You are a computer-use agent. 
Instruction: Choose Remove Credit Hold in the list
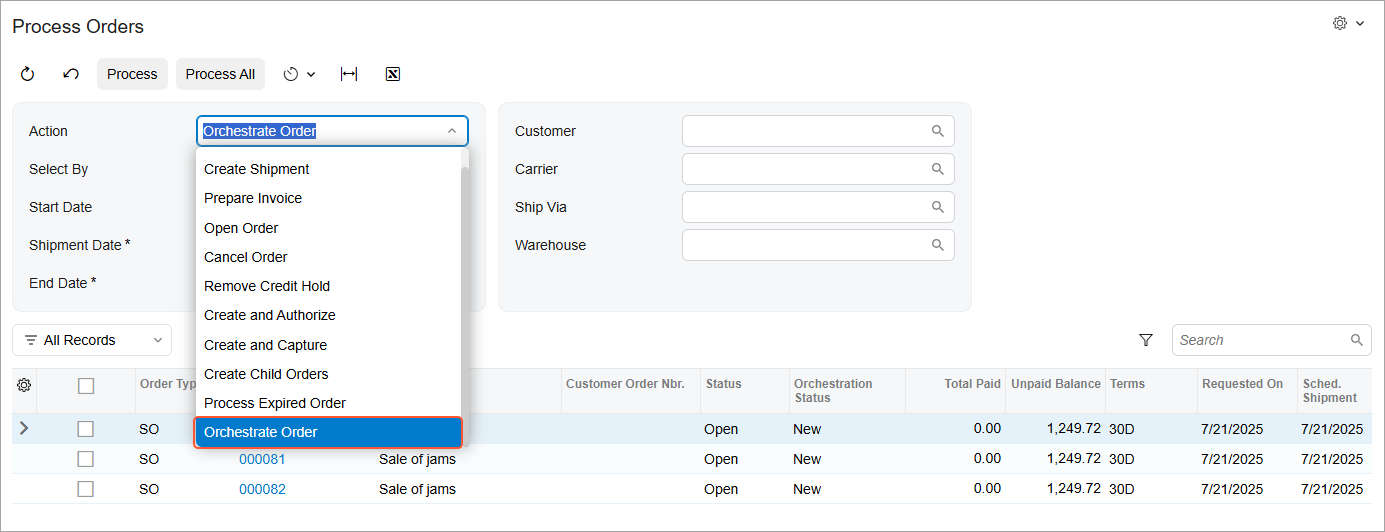[267, 286]
